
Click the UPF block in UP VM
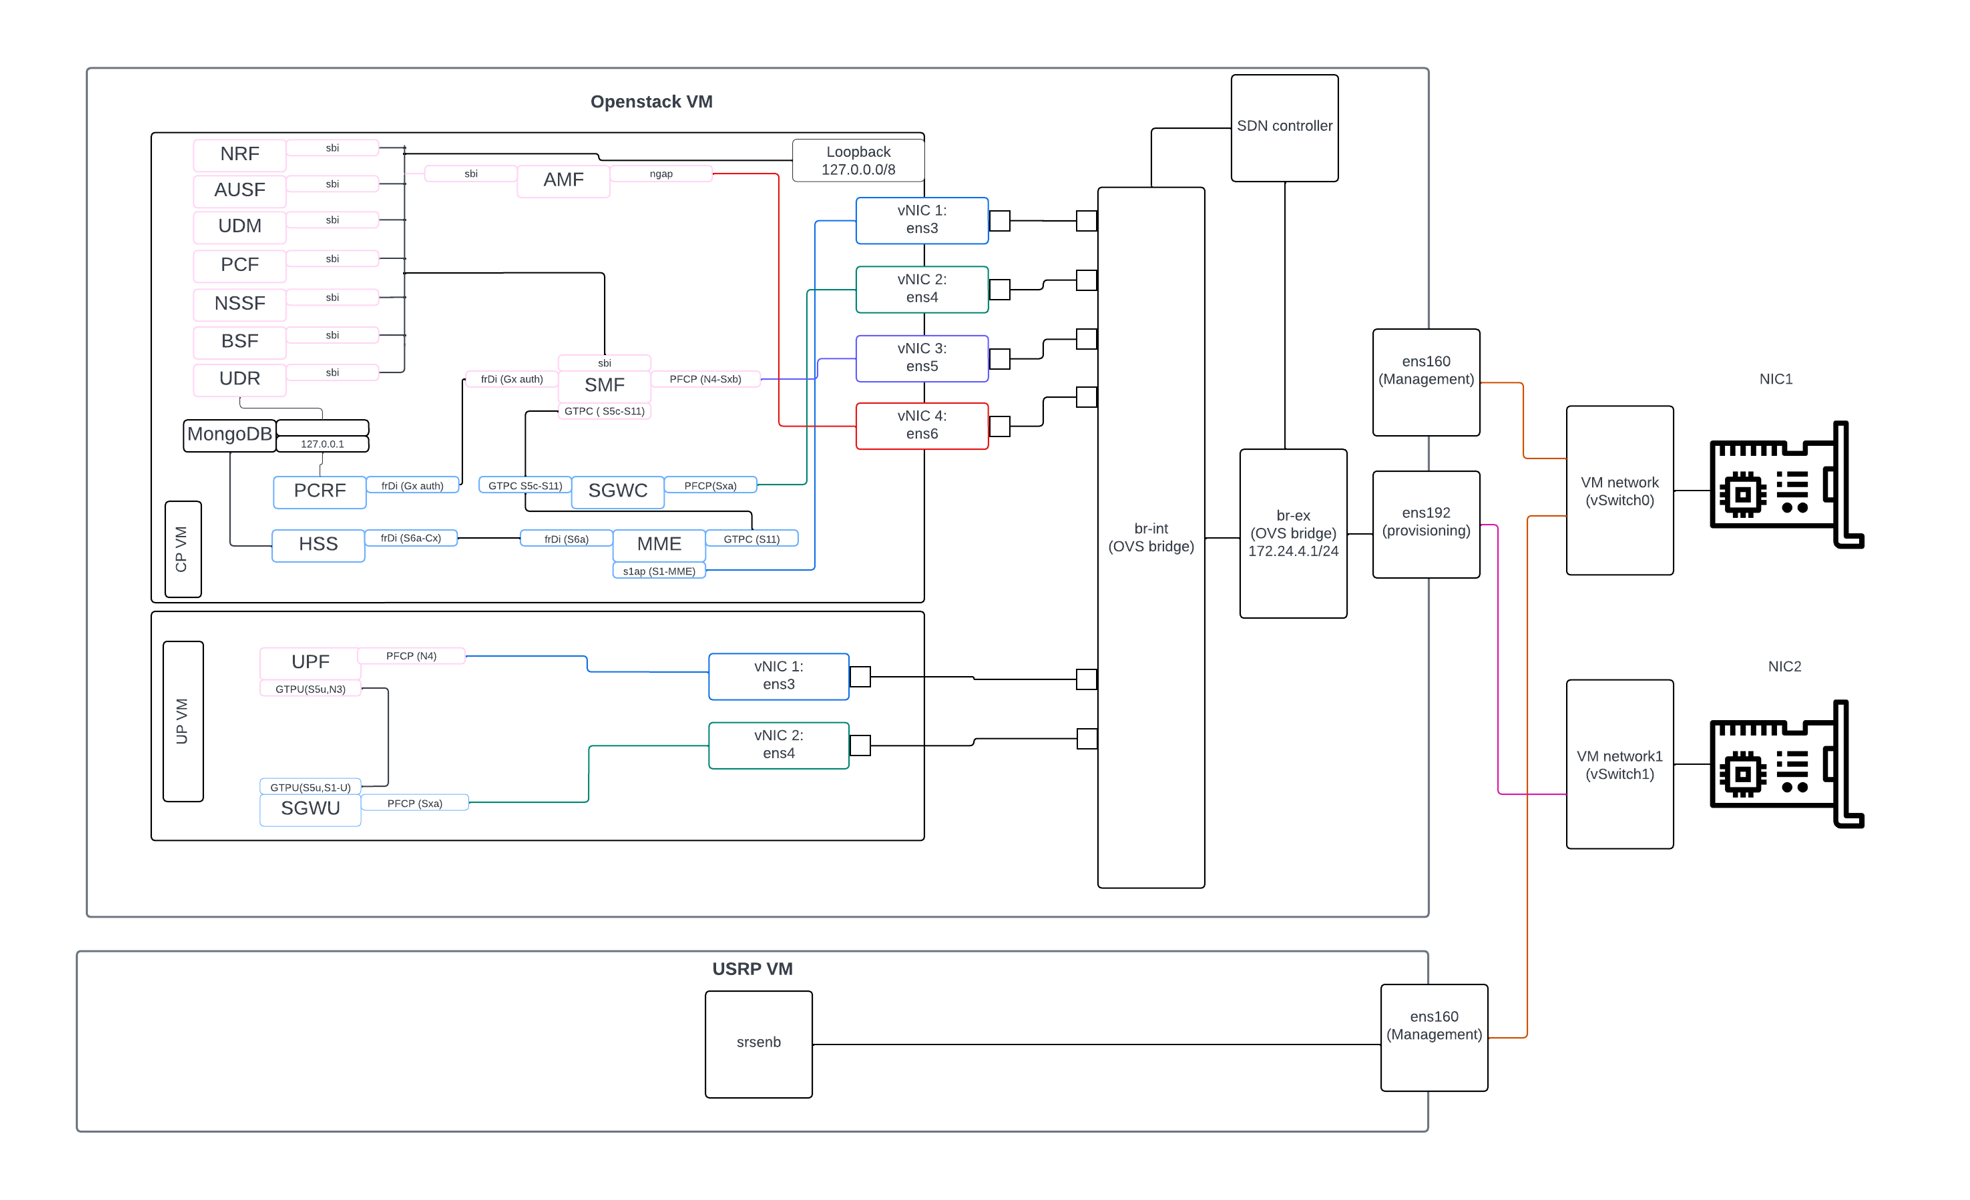[309, 662]
